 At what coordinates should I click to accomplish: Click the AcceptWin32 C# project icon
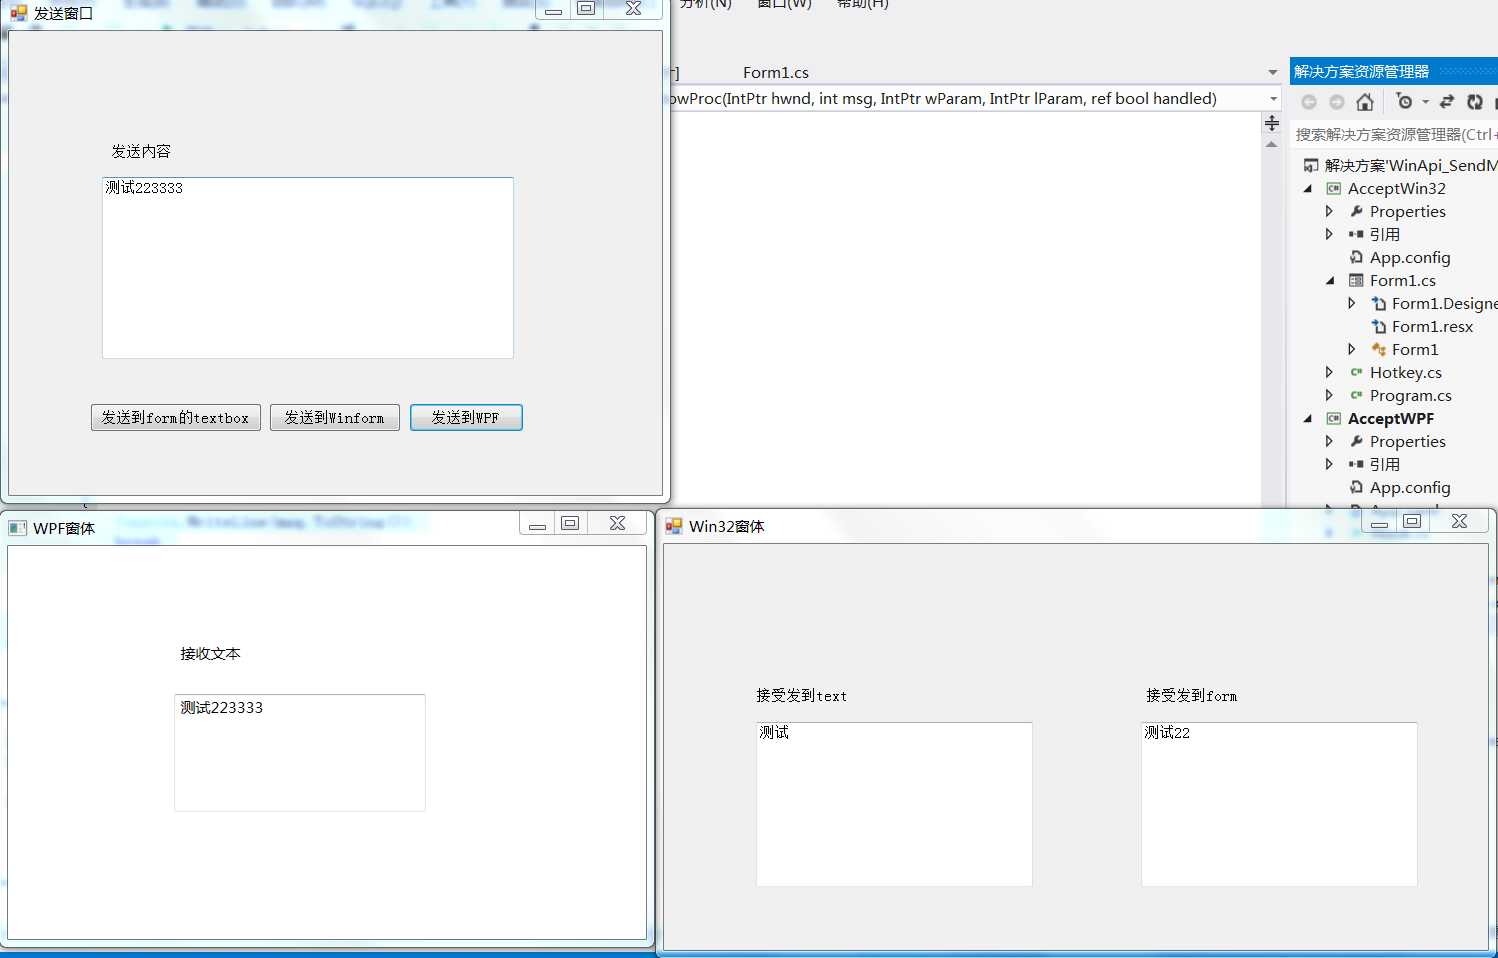point(1334,188)
